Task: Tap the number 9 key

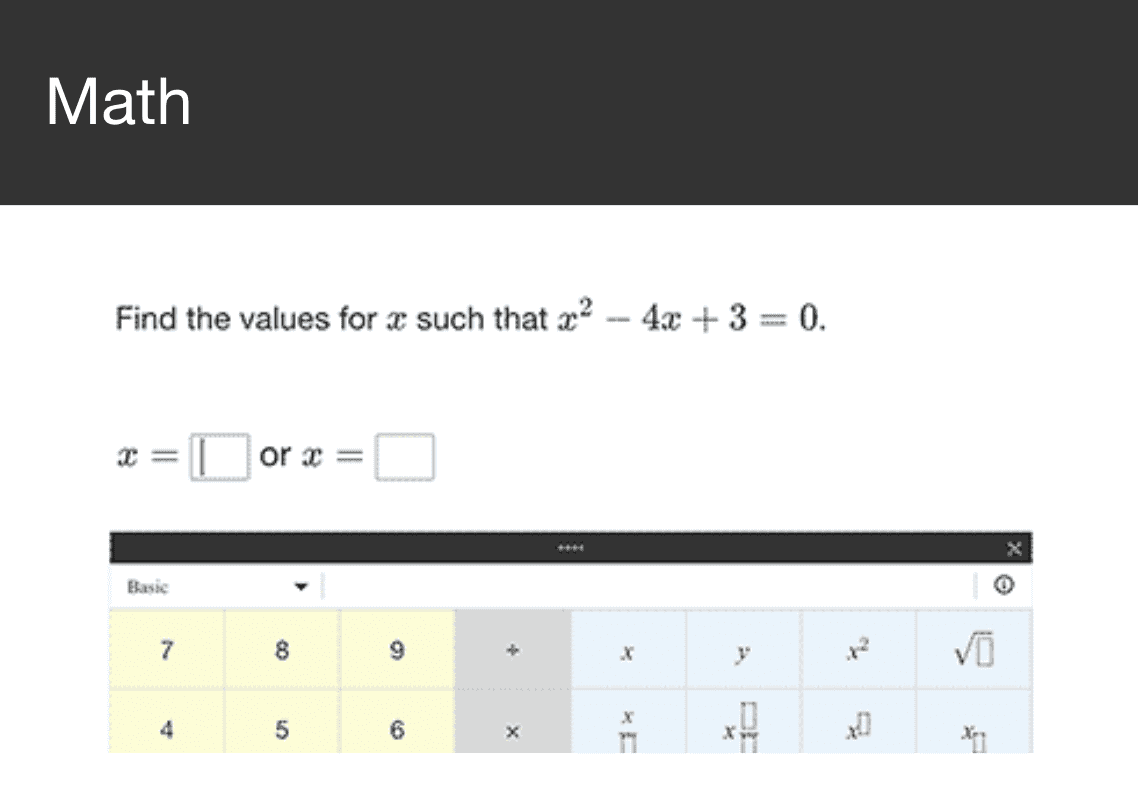Action: click(397, 651)
